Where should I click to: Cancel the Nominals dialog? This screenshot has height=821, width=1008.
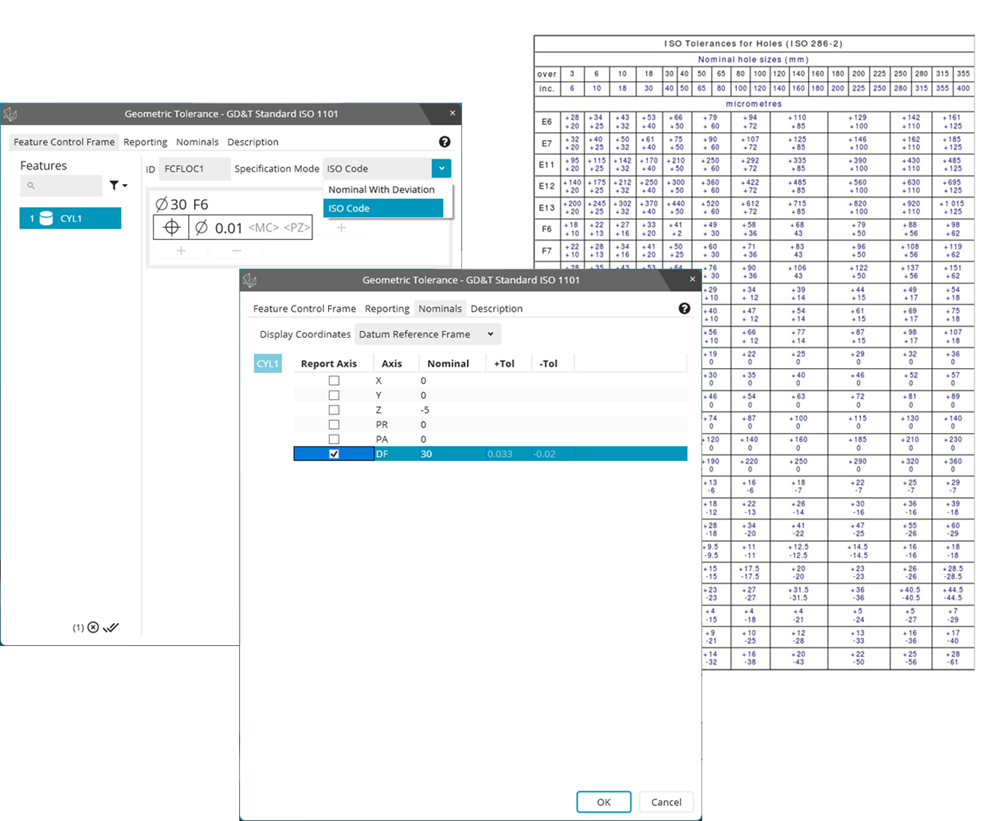[666, 802]
